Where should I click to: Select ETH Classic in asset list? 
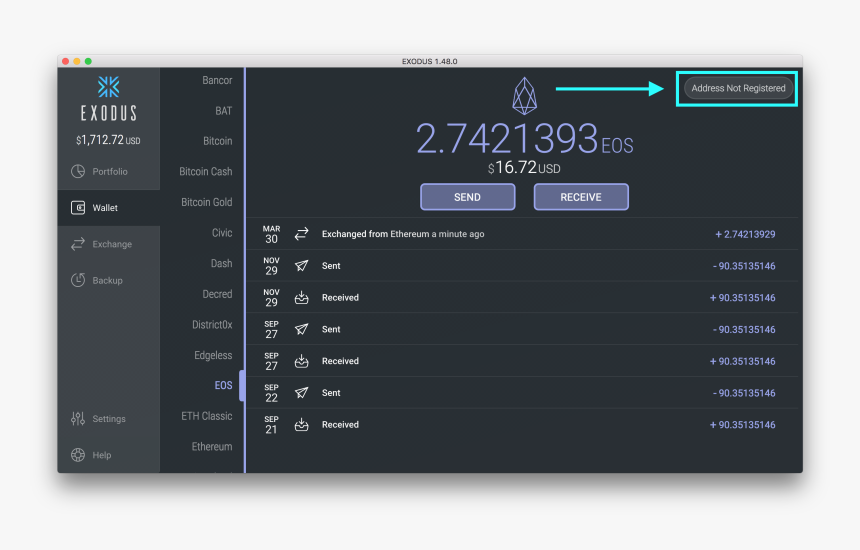click(206, 416)
